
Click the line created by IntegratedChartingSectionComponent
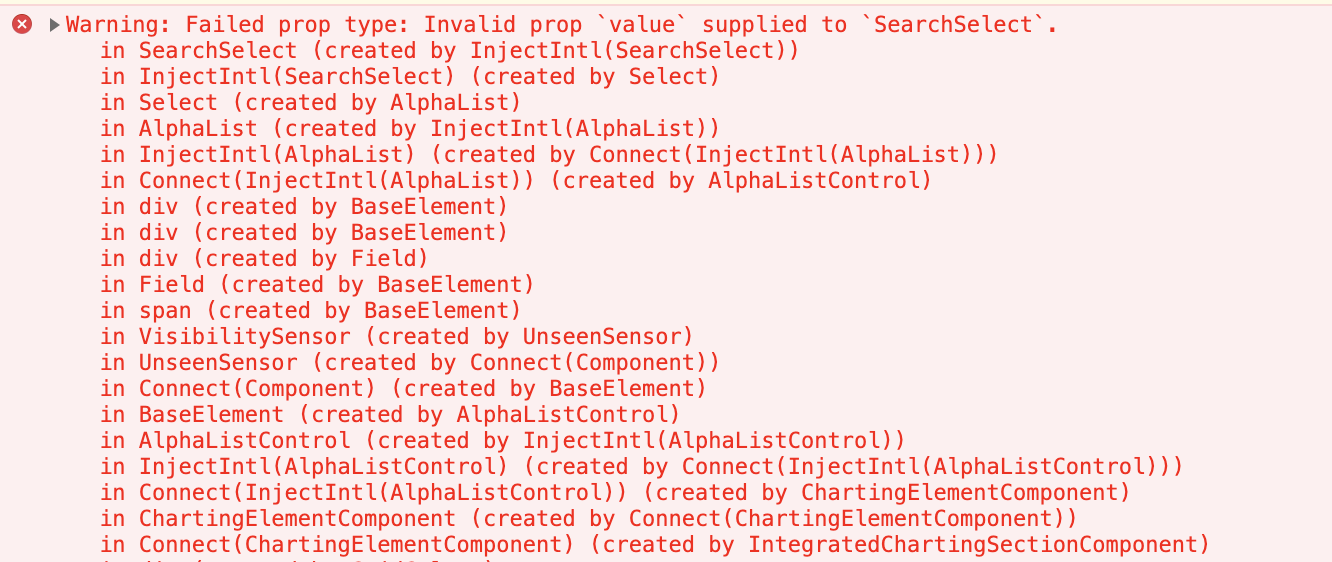click(655, 545)
